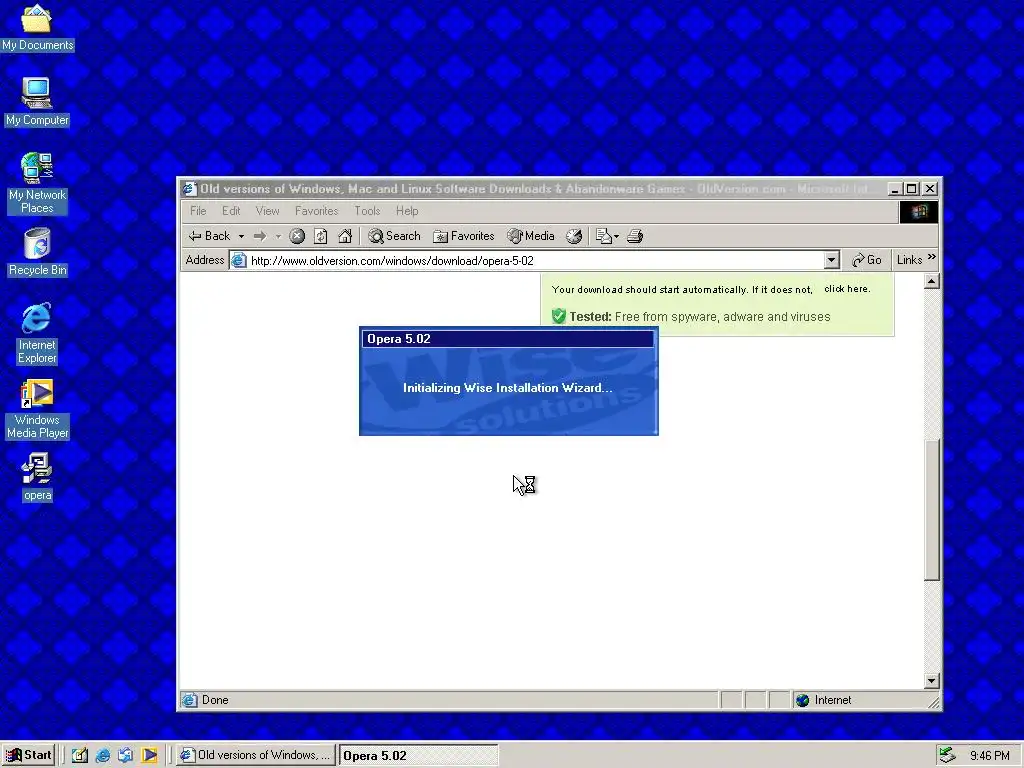The image size is (1024, 768).
Task: Open the Search pane from toolbar
Action: (x=394, y=236)
